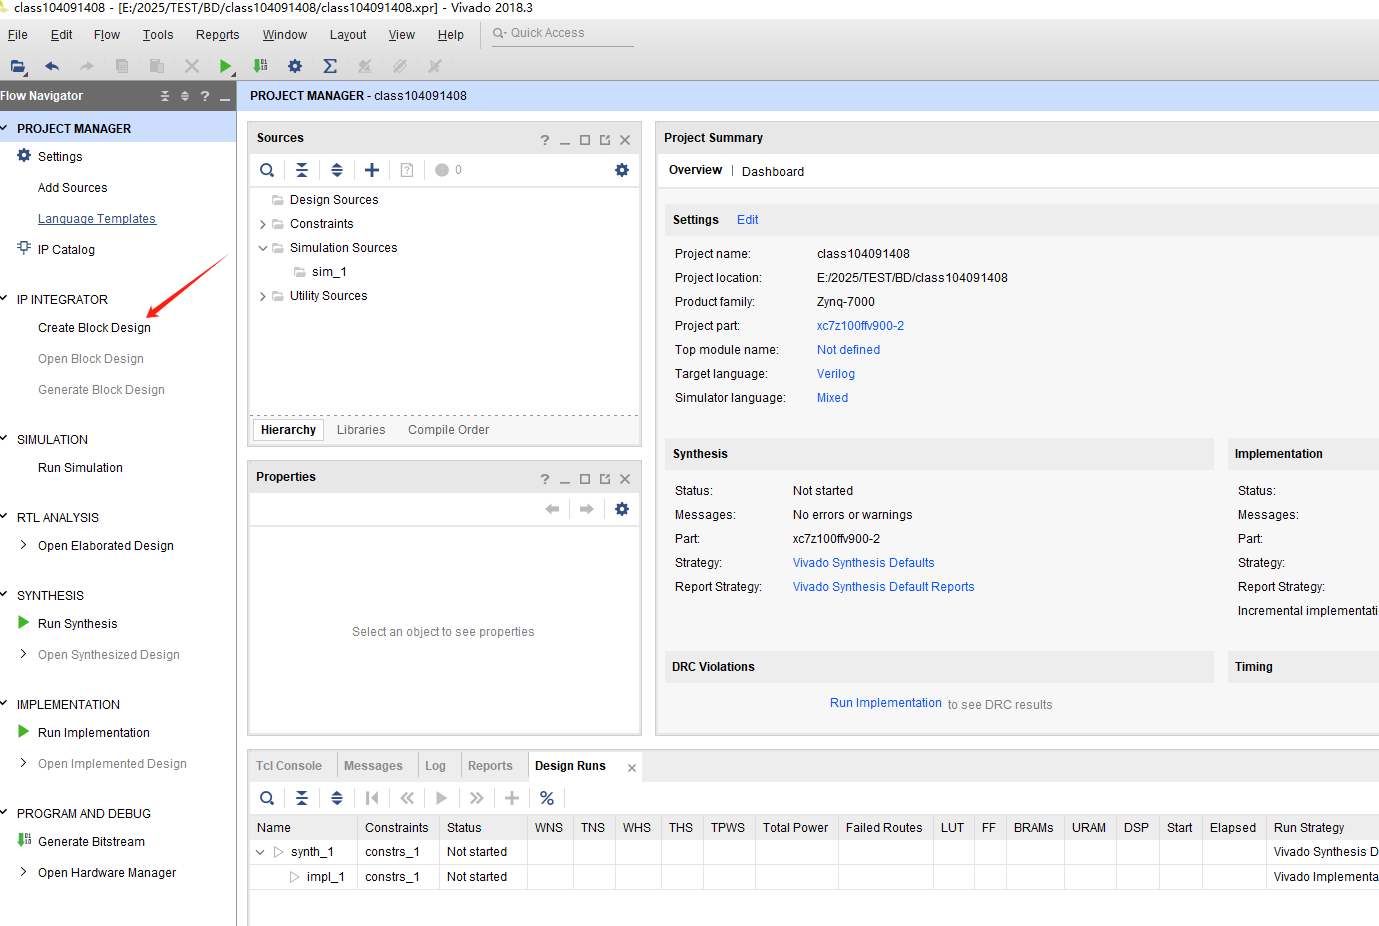1379x926 pixels.
Task: Click Flow Navigator help question mark
Action: (x=205, y=96)
